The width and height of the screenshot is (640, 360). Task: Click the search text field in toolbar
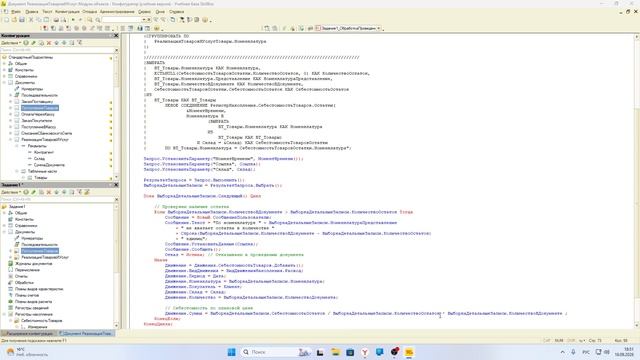(122, 20)
